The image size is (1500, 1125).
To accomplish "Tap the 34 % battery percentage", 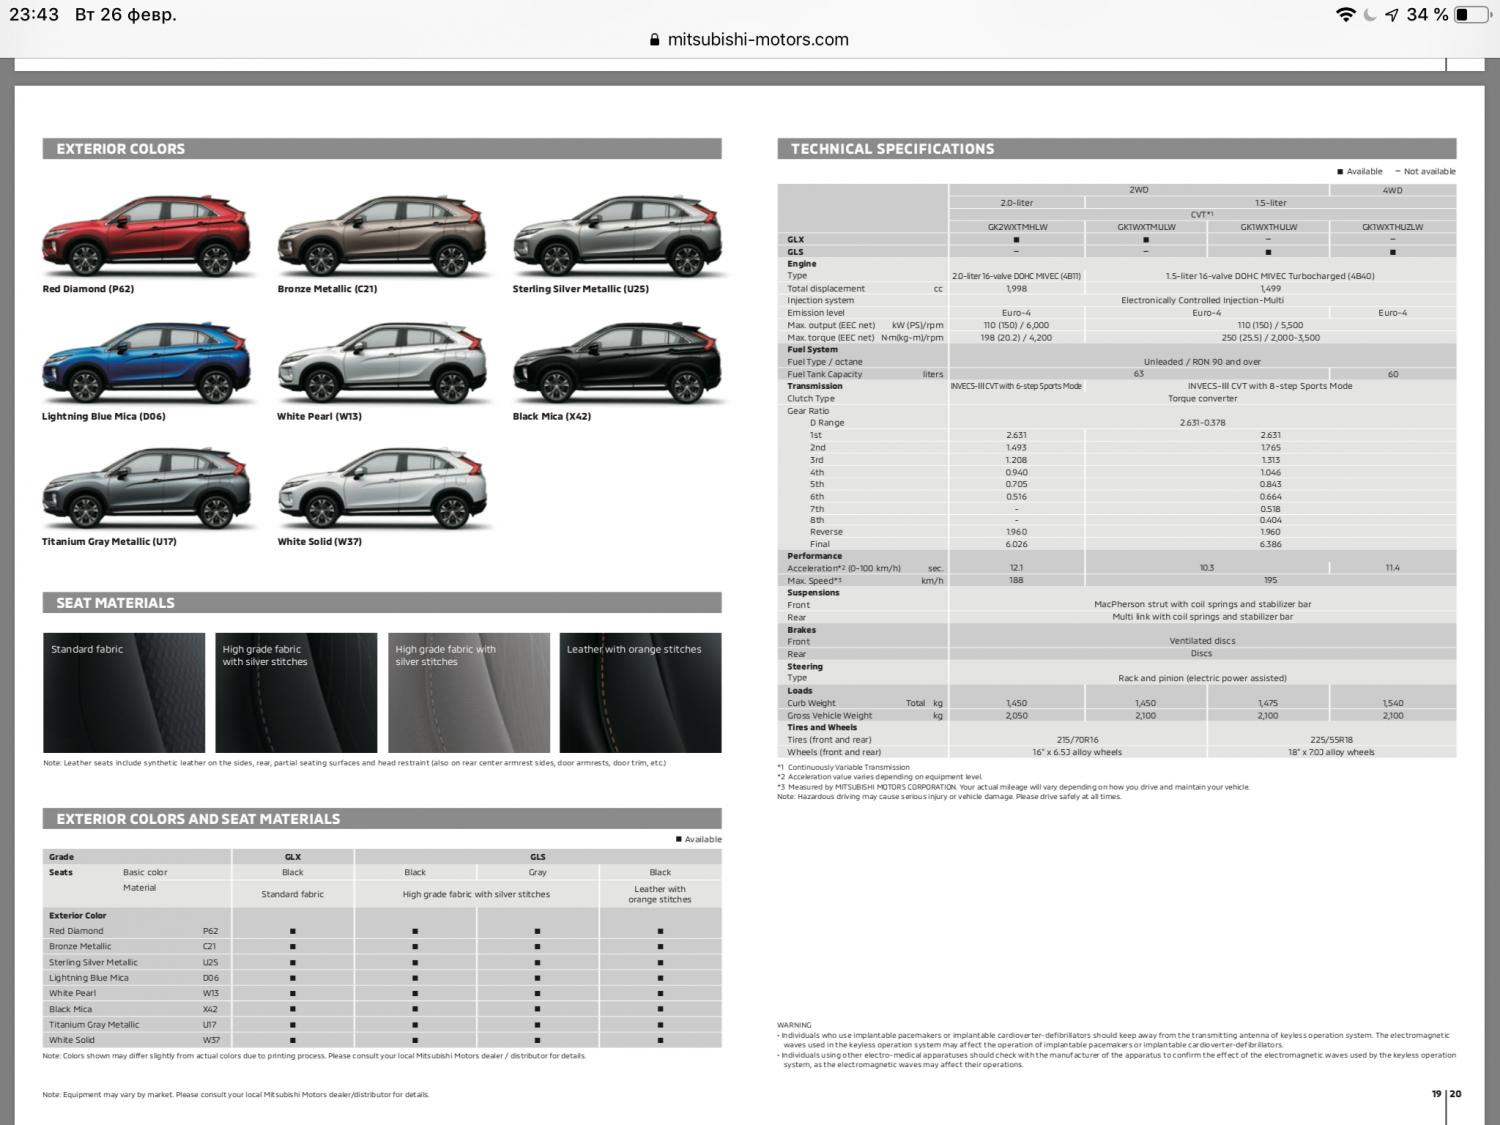I will pyautogui.click(x=1427, y=15).
